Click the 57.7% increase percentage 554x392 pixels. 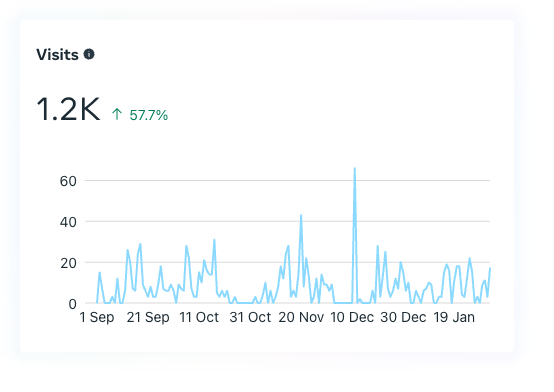pos(149,115)
